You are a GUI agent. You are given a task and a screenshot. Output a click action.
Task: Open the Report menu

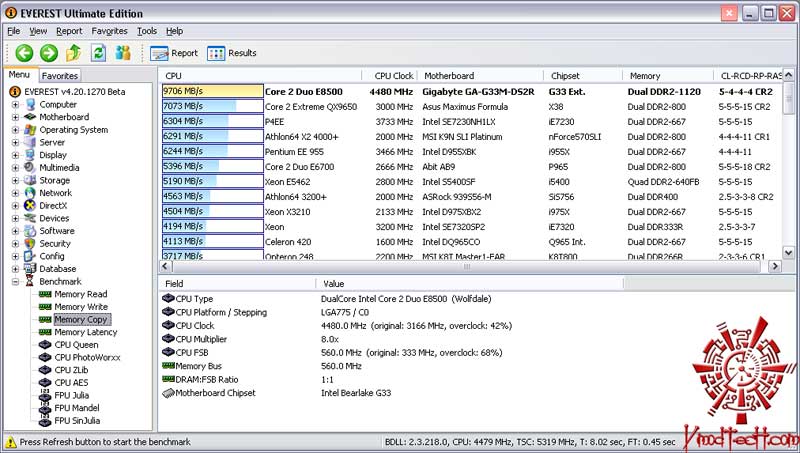point(69,31)
